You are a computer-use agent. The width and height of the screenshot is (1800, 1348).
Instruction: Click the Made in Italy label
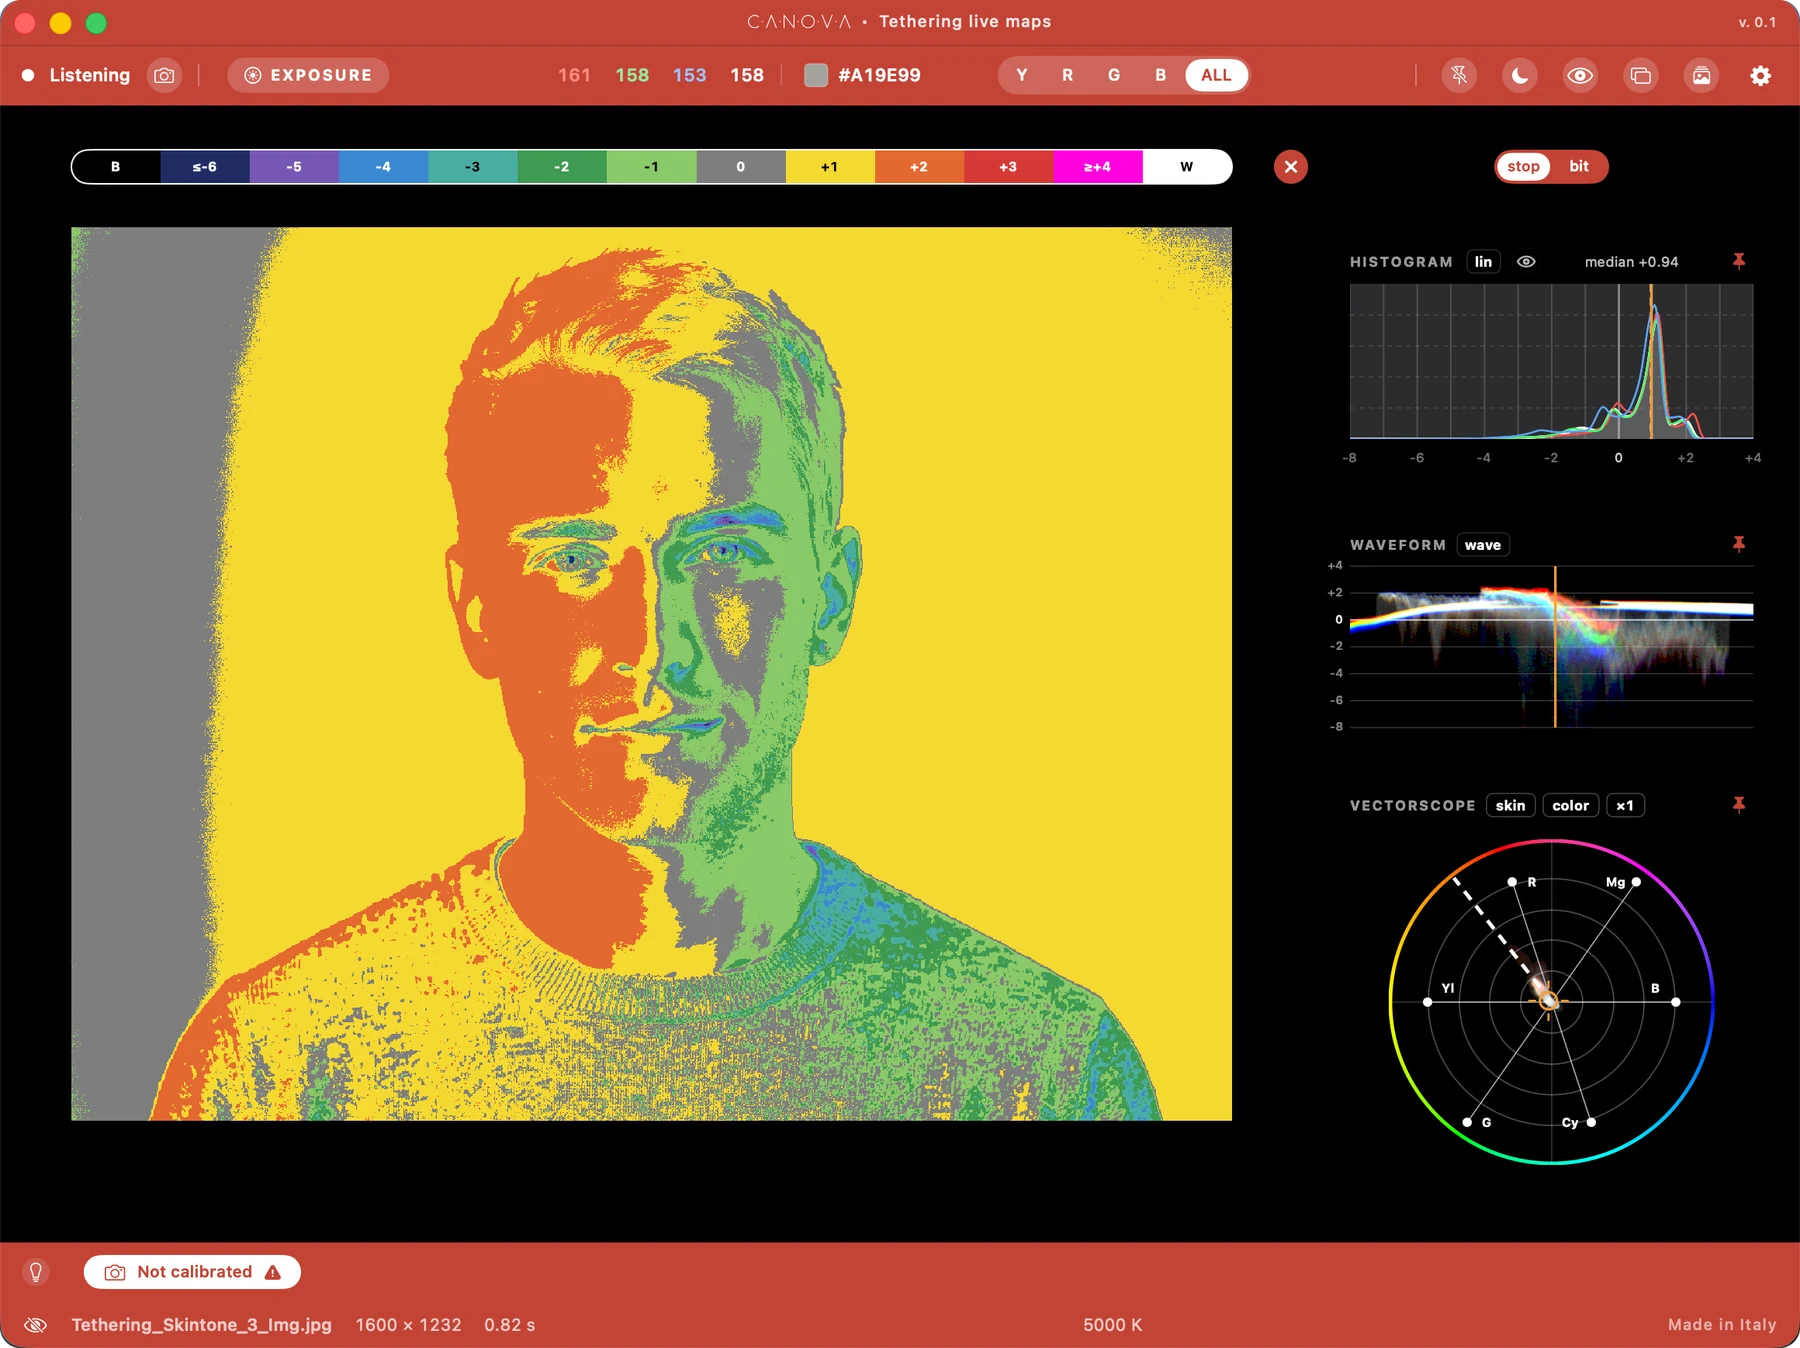[x=1722, y=1325]
